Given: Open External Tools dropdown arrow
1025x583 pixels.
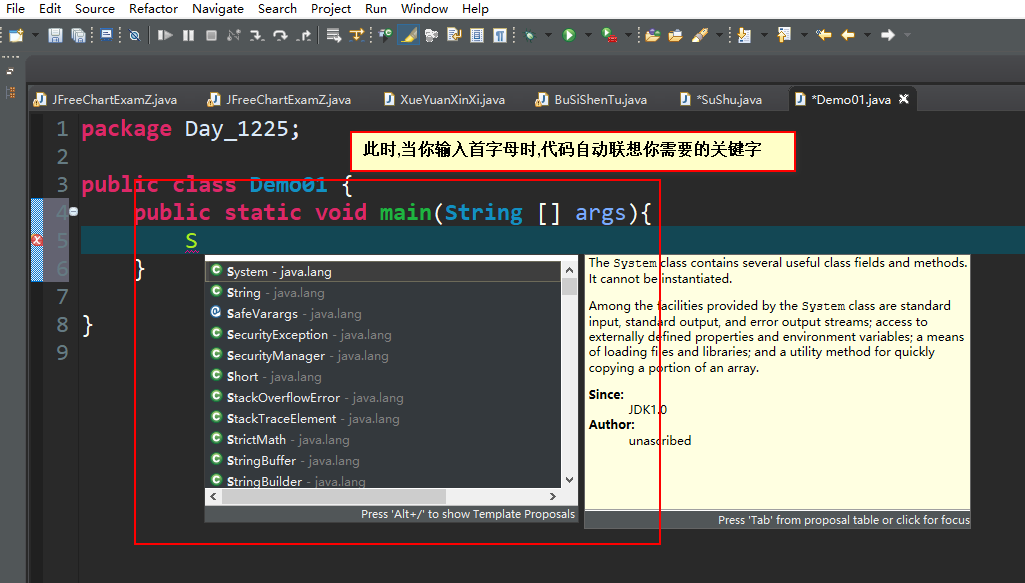Looking at the screenshot, I should point(628,35).
